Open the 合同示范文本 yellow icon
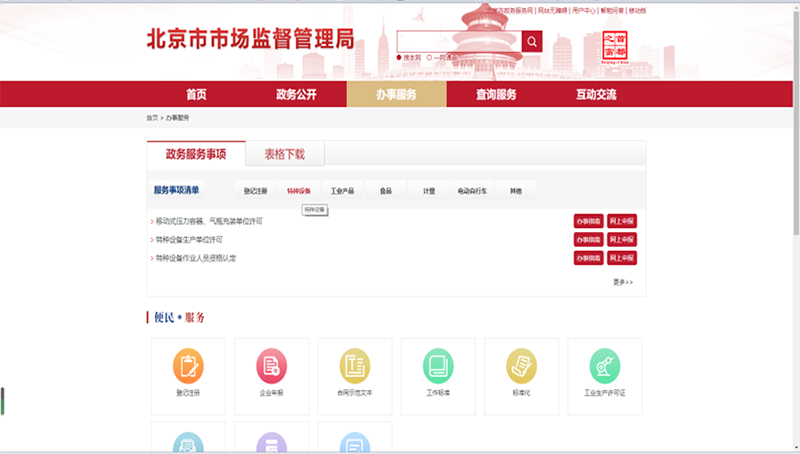The height and width of the screenshot is (454, 800). coord(355,366)
